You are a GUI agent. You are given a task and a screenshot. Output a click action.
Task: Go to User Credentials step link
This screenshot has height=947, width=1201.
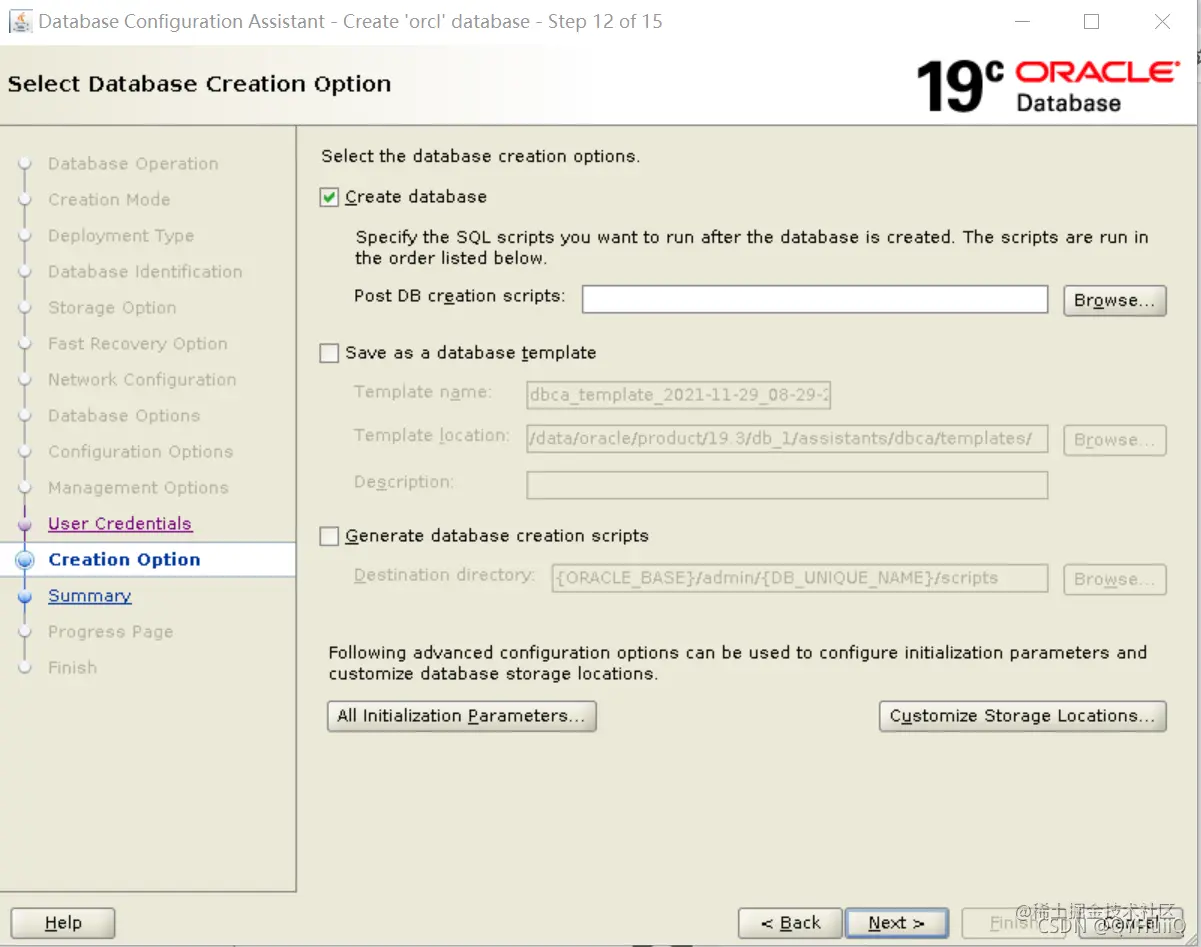pos(120,524)
